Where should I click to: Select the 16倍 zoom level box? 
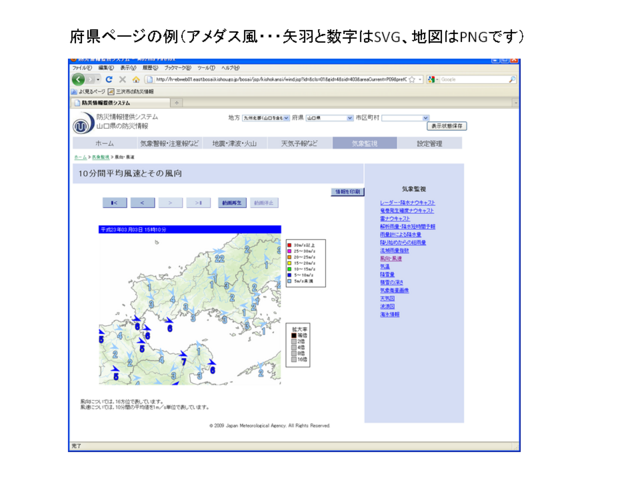pos(293,359)
